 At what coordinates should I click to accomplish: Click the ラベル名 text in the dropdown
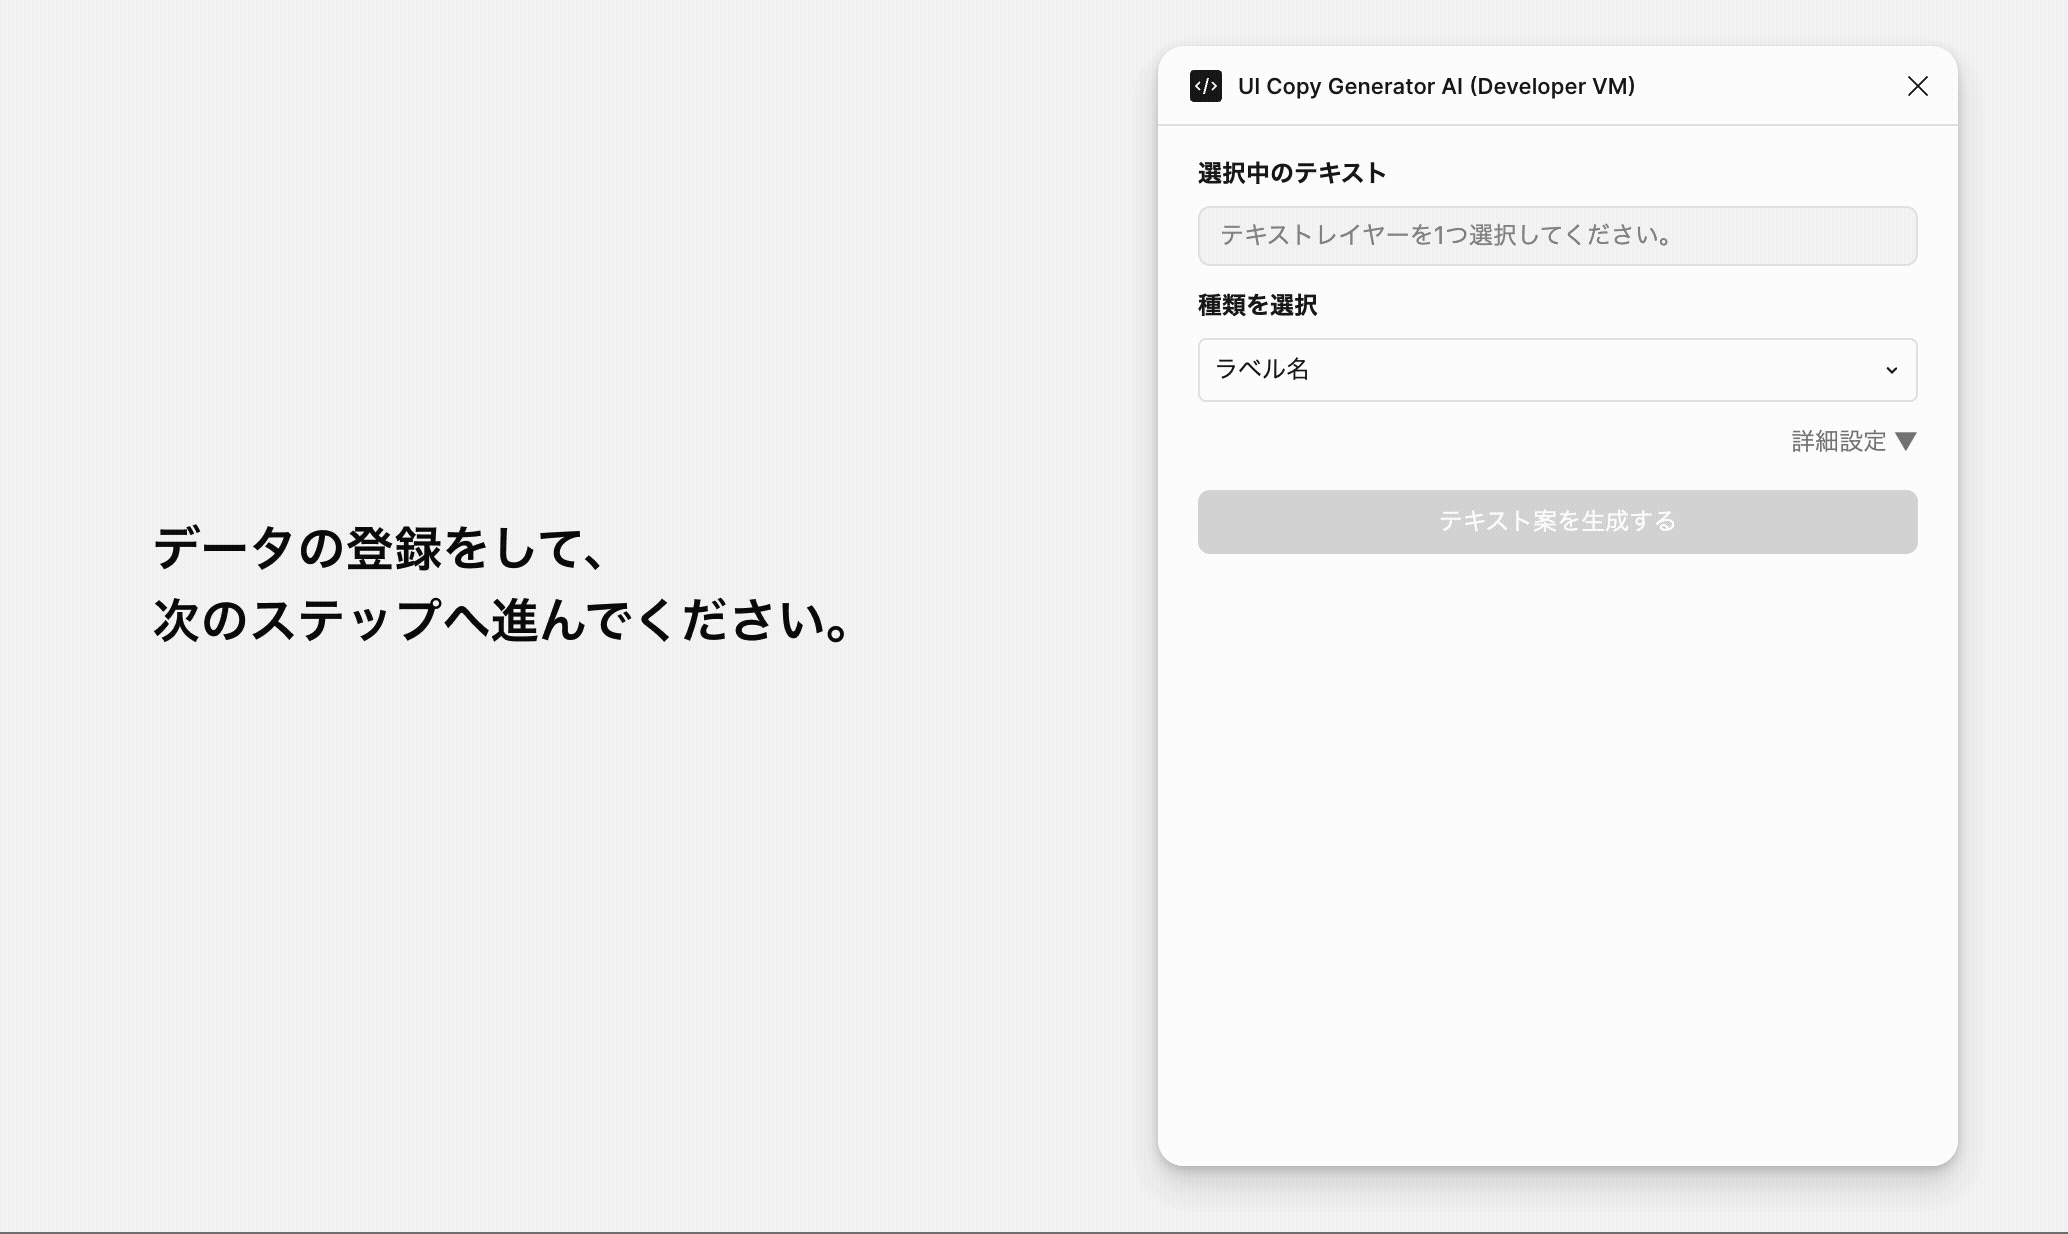[x=1262, y=370]
